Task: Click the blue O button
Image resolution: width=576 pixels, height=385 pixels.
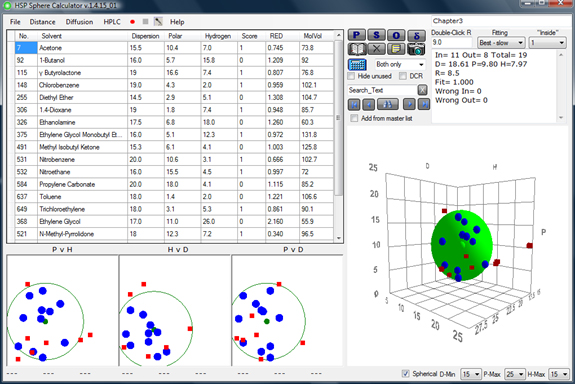Action: tap(396, 35)
